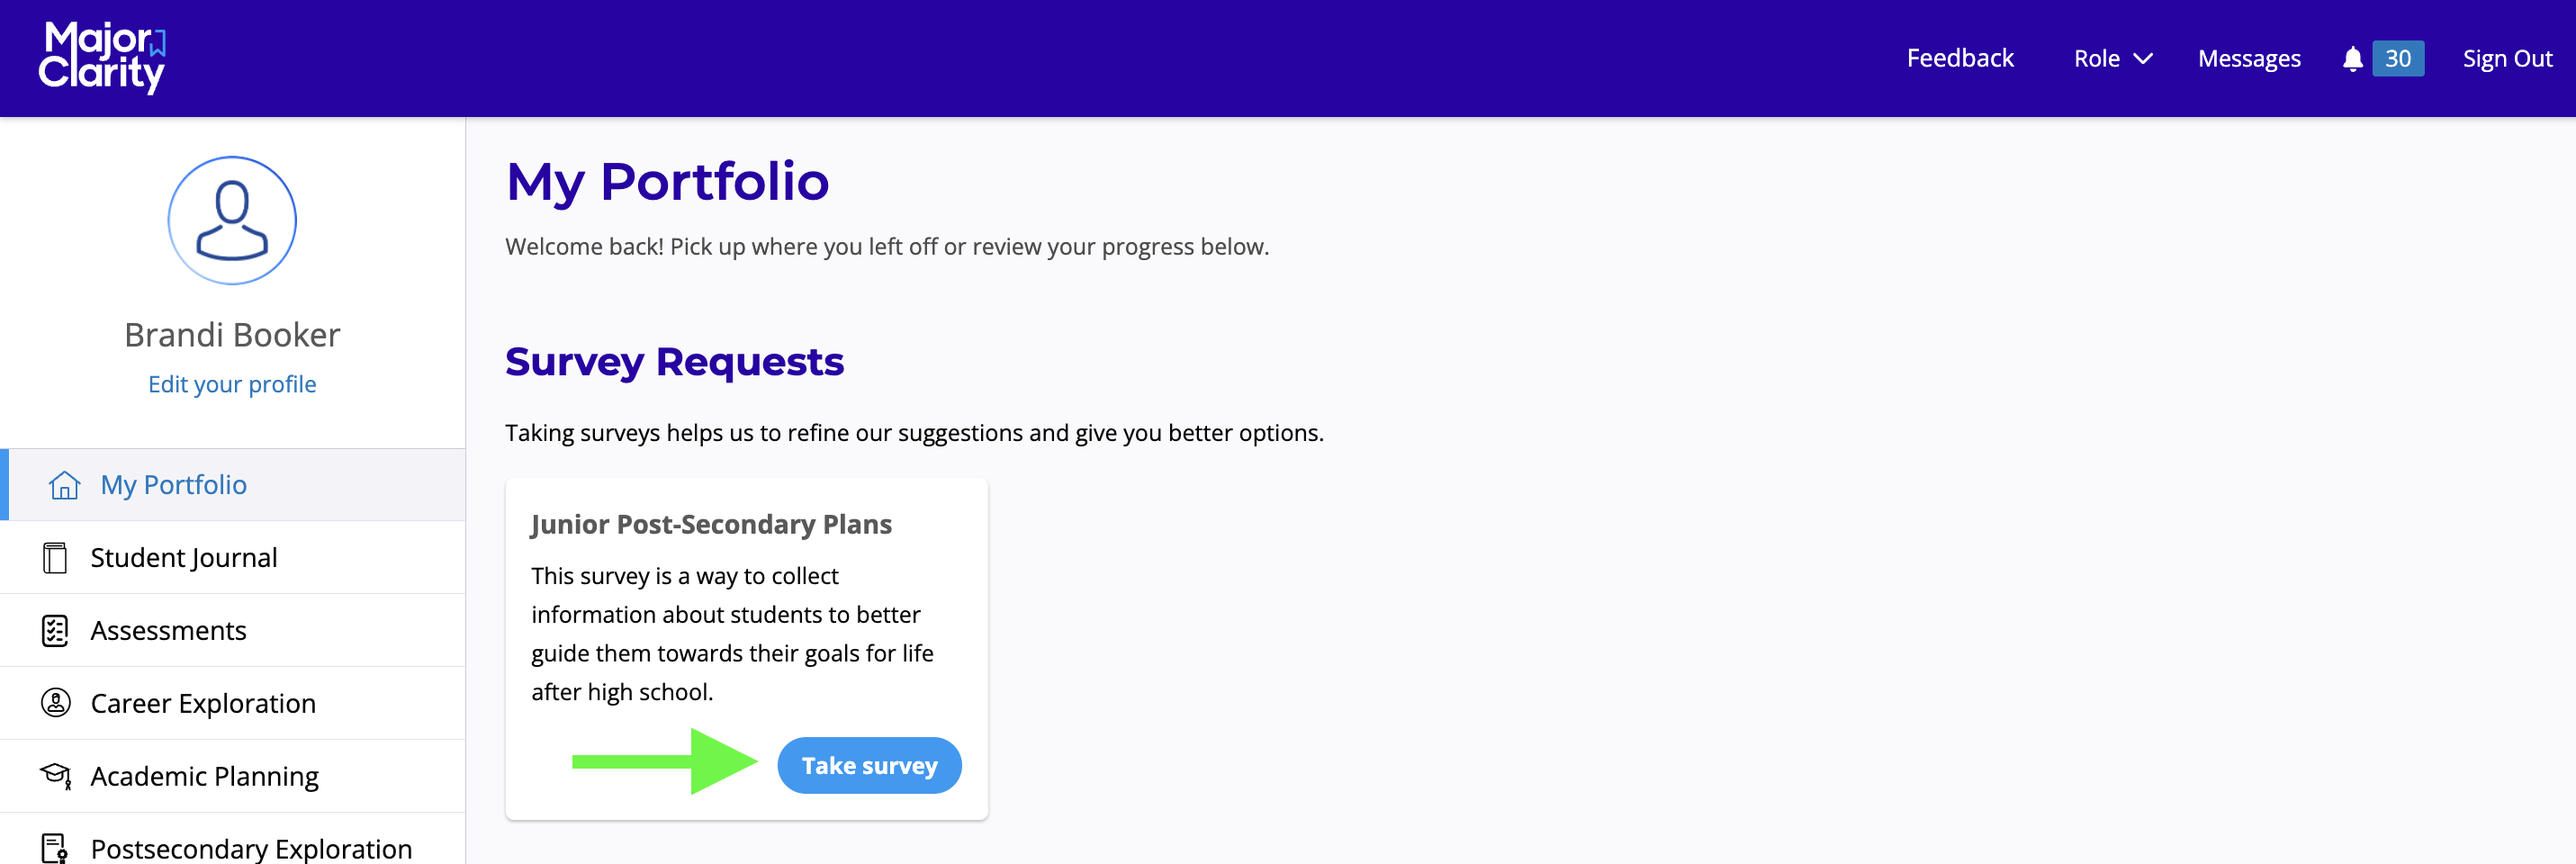Click the Student Journal notebook icon

(x=55, y=558)
